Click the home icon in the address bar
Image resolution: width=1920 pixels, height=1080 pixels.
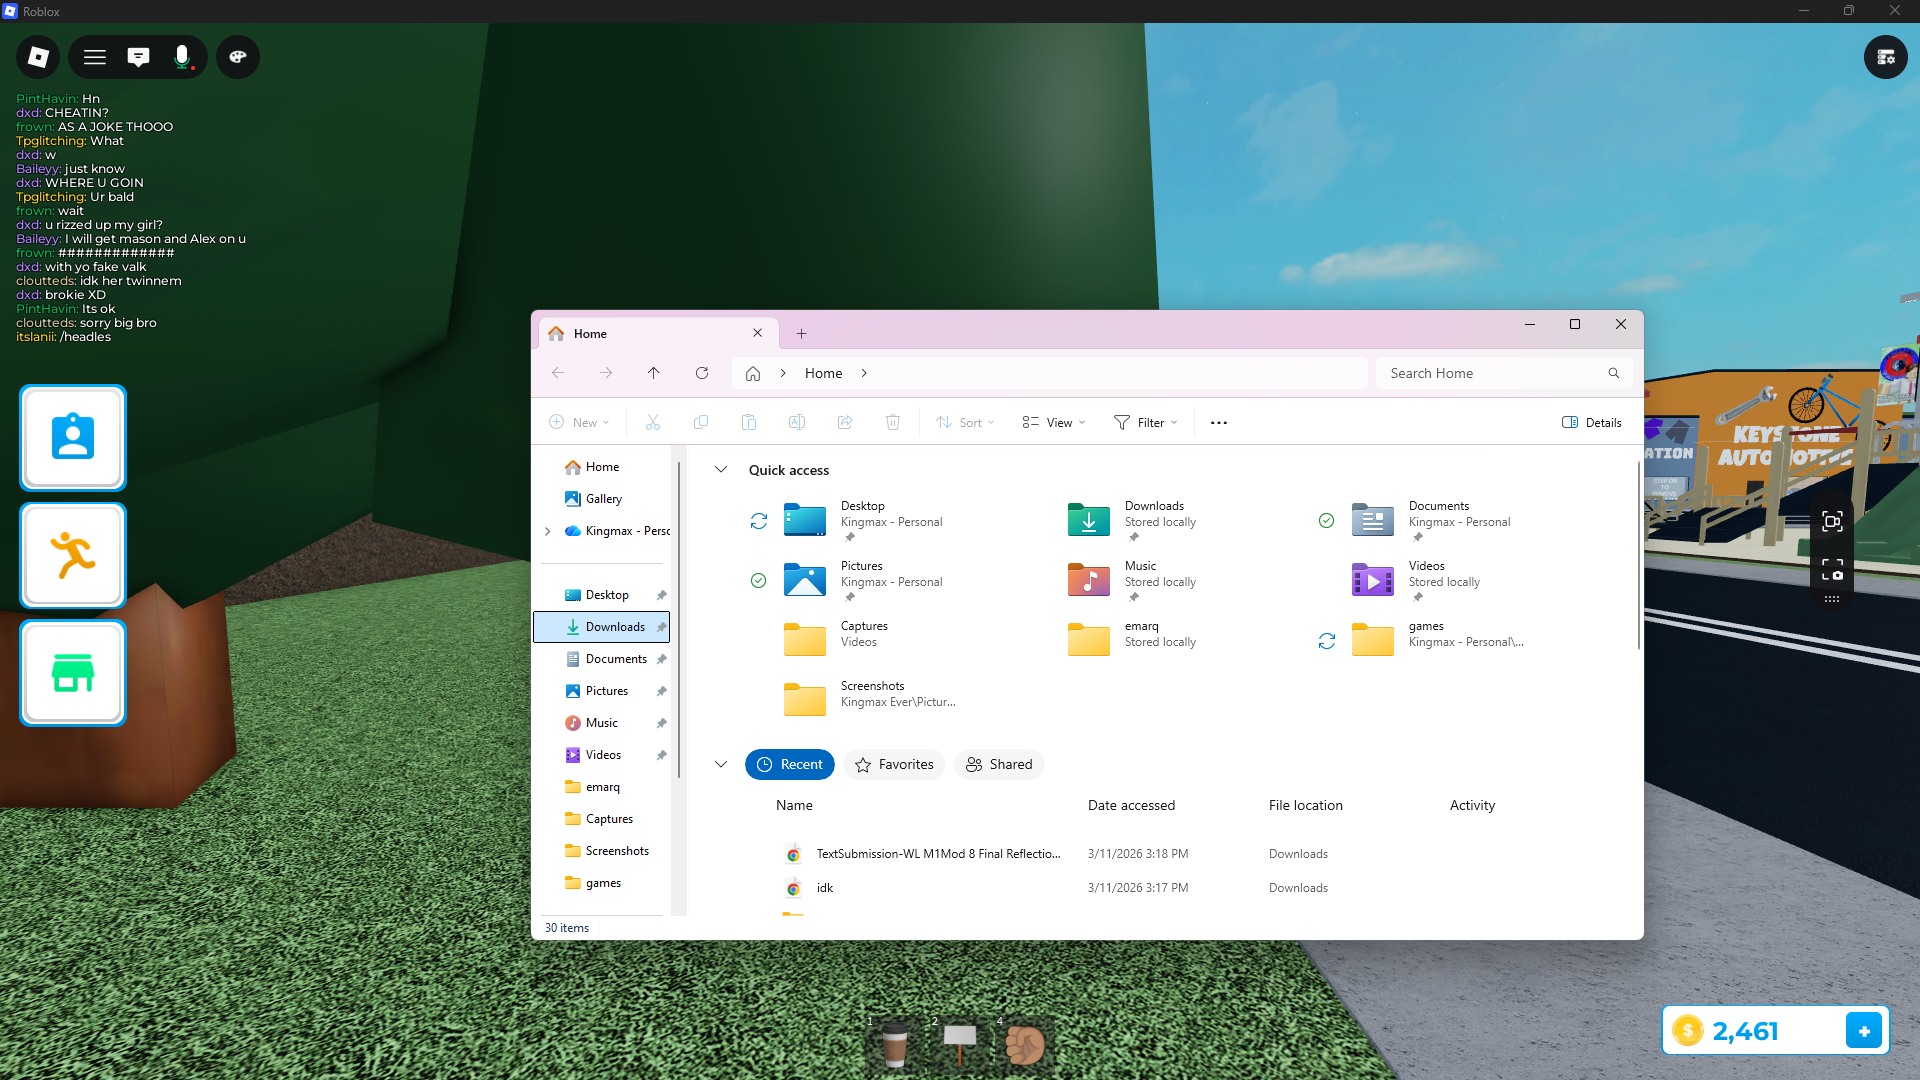pyautogui.click(x=753, y=373)
